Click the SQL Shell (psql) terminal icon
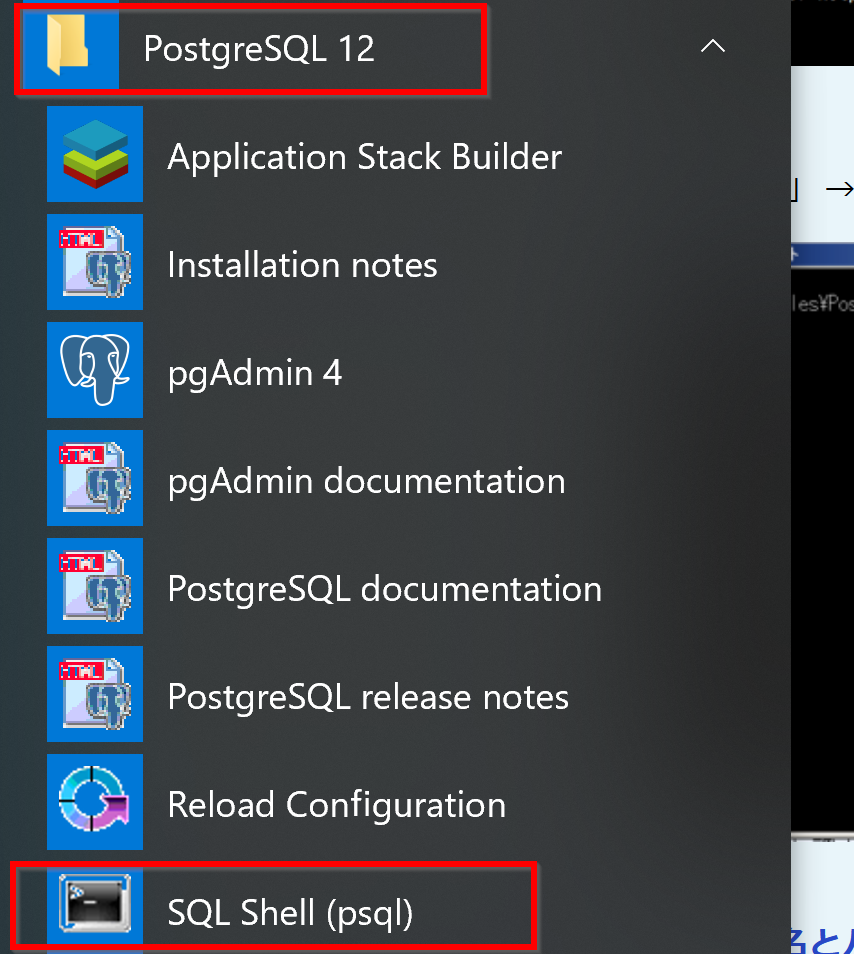 click(x=95, y=904)
